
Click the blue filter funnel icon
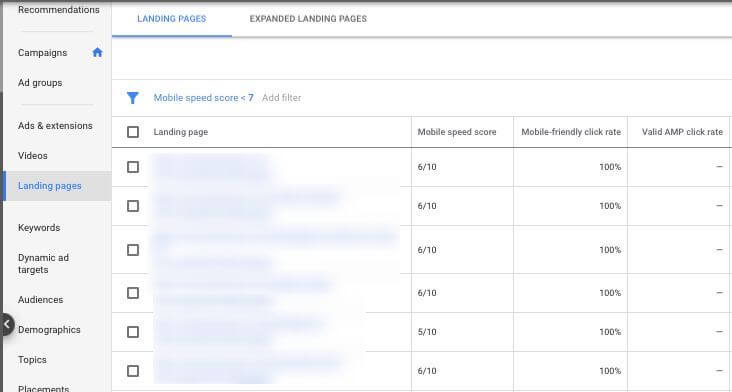(133, 98)
